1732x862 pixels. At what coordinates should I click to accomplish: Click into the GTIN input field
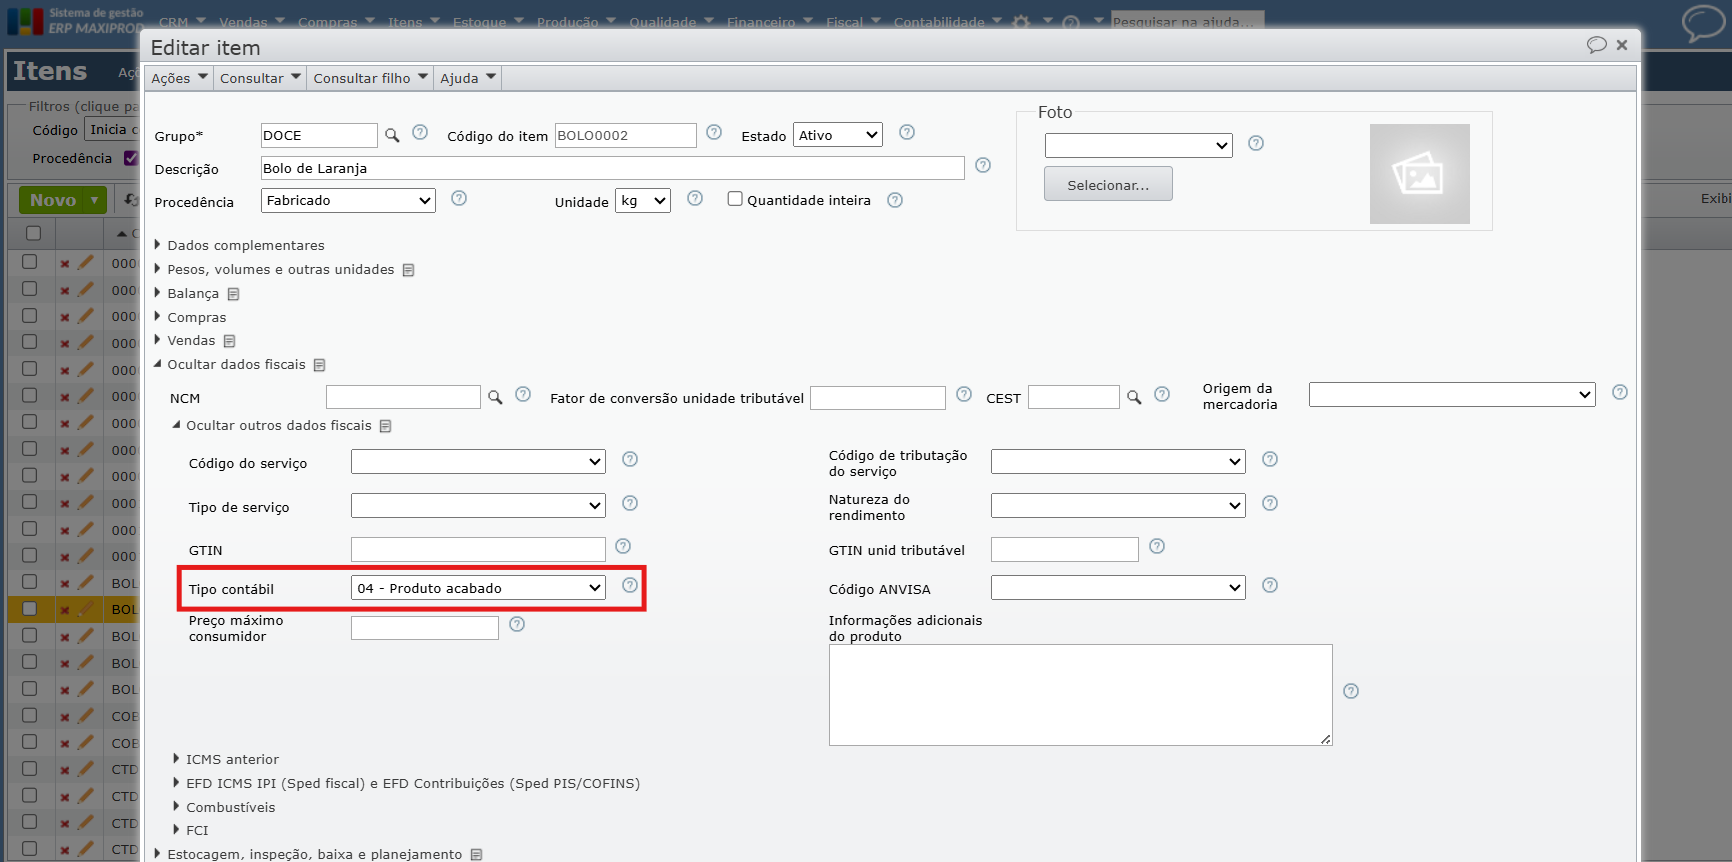[478, 550]
